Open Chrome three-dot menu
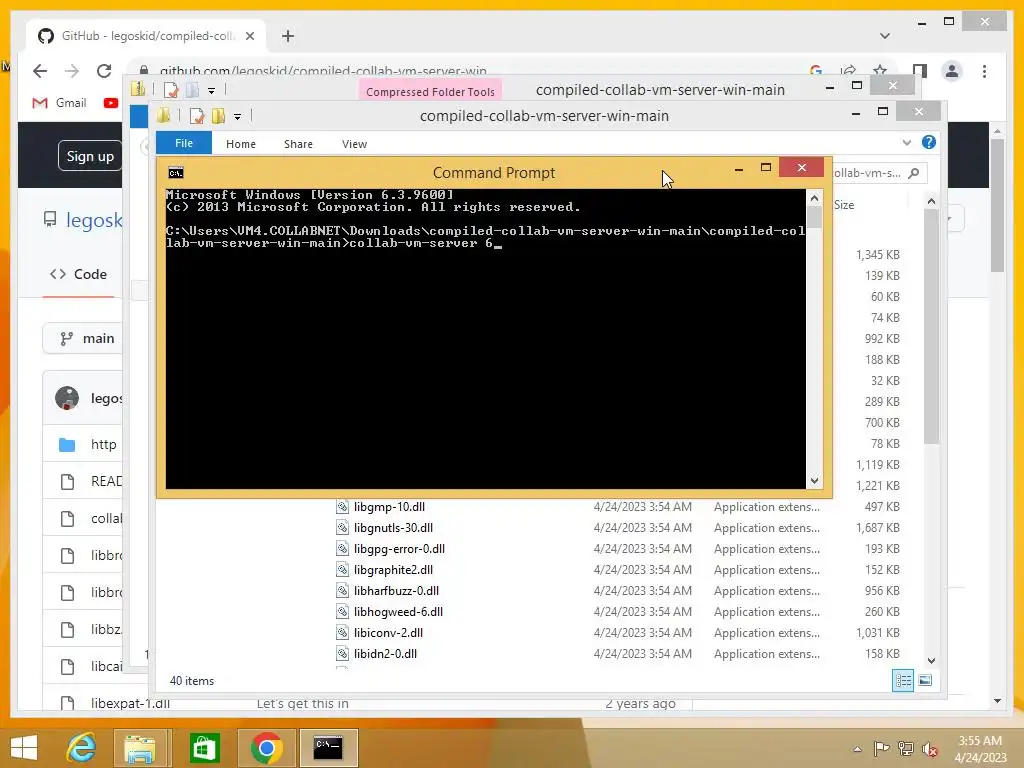The height and width of the screenshot is (768, 1024). (x=984, y=71)
